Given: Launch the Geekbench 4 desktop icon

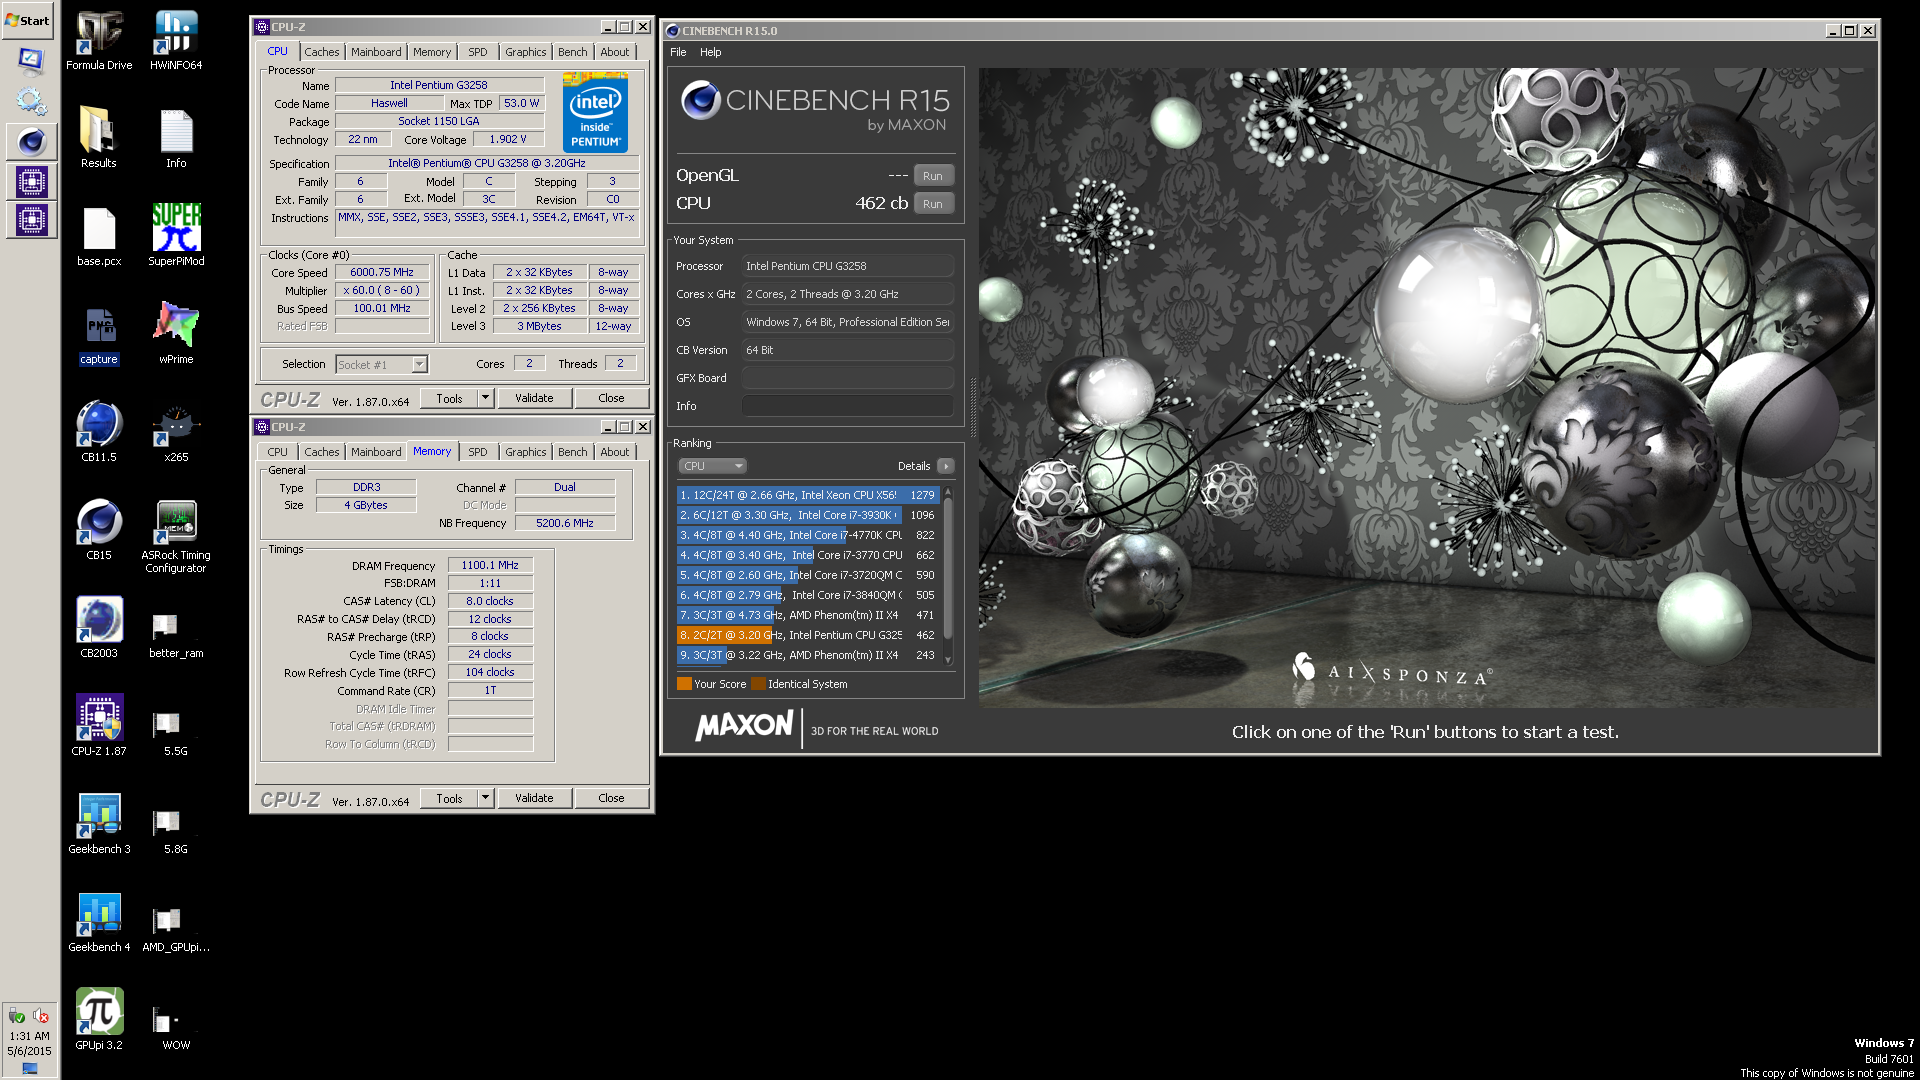Looking at the screenshot, I should pyautogui.click(x=99, y=922).
